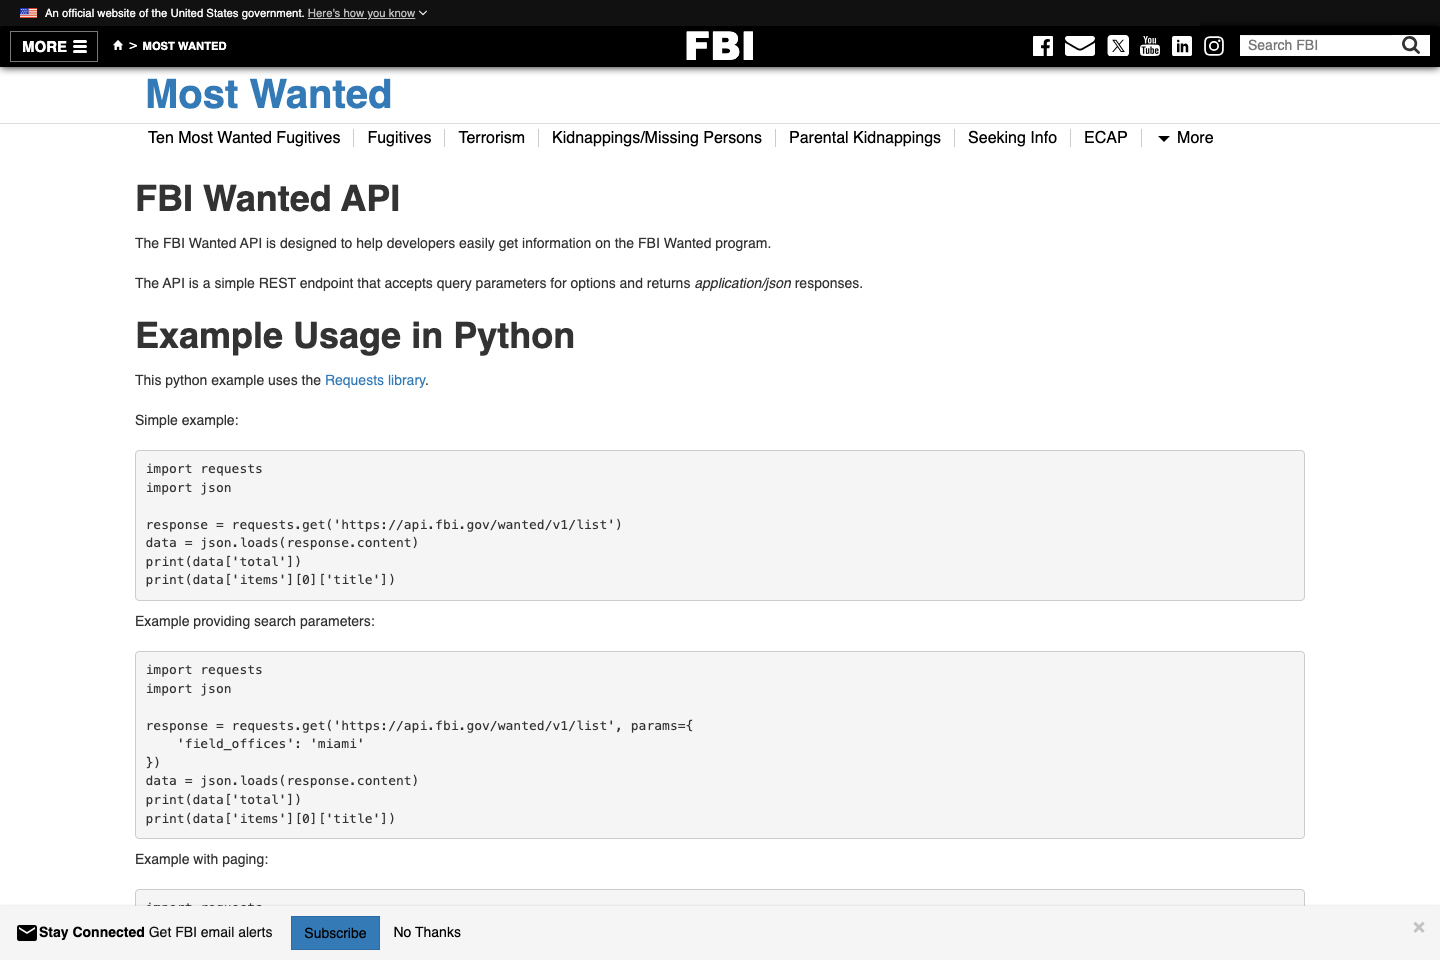Viewport: 1440px width, 960px height.
Task: Open FBI's X (Twitter) profile icon
Action: pos(1117,46)
